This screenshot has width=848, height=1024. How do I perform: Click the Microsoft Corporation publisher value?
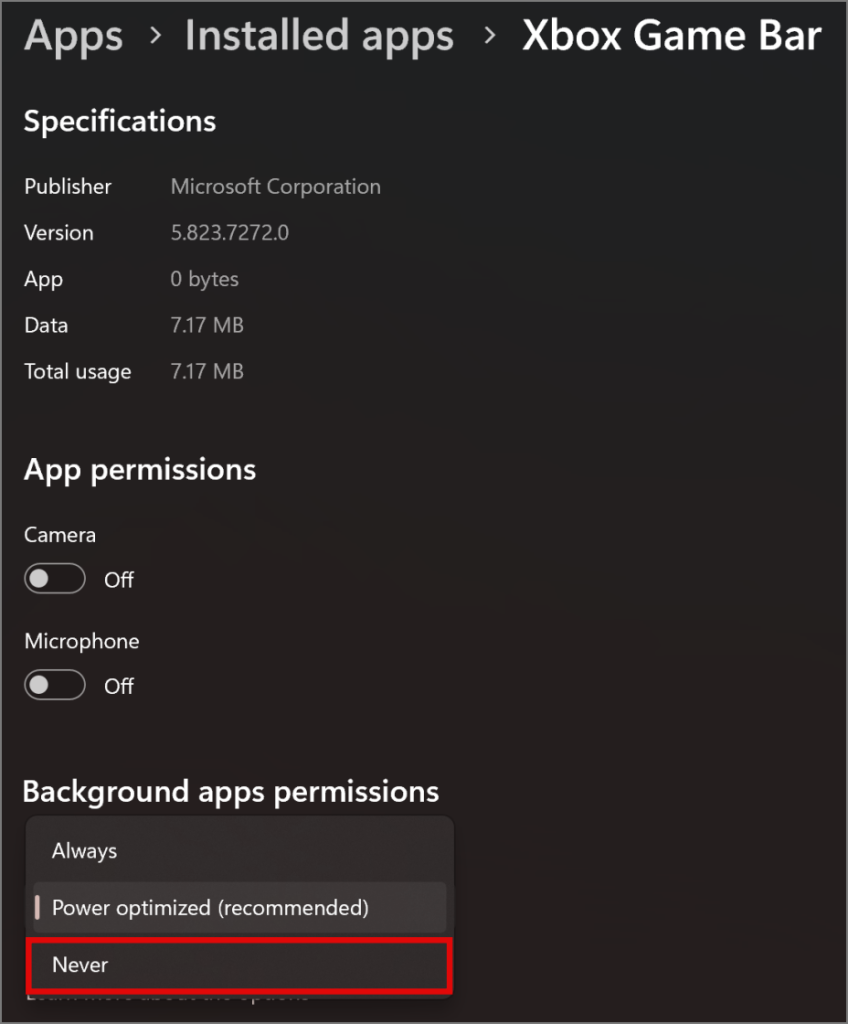point(275,187)
